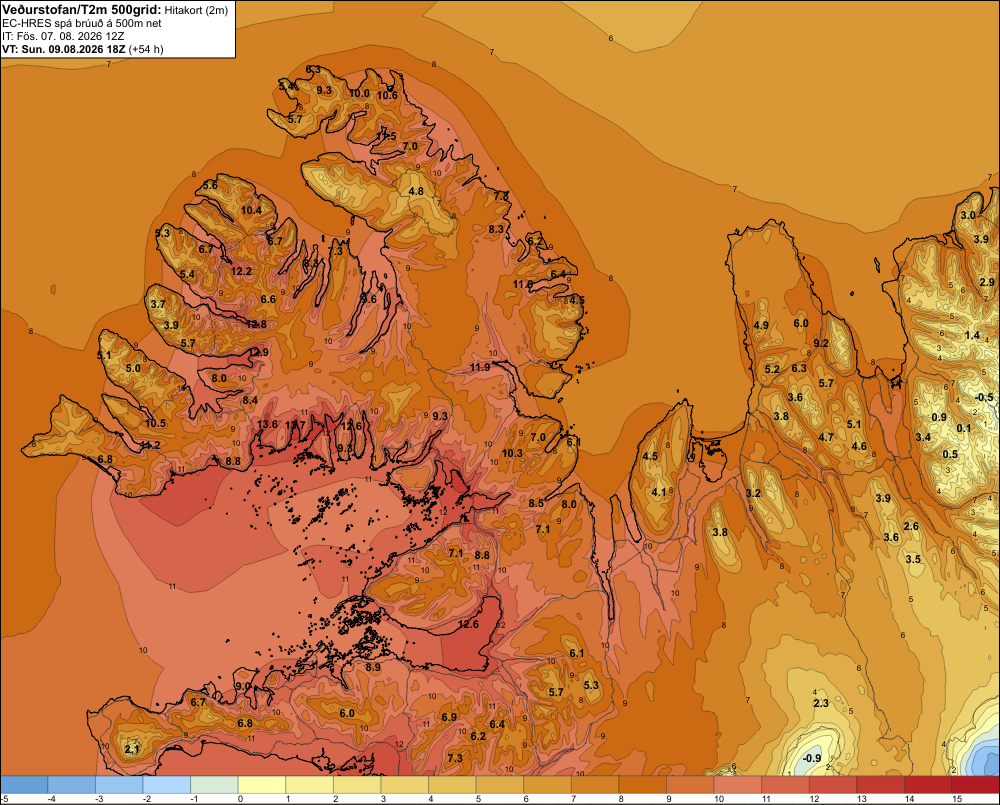The width and height of the screenshot is (1000, 805).
Task: Click the legend swatch between 0 and 1
Action: (x=261, y=785)
